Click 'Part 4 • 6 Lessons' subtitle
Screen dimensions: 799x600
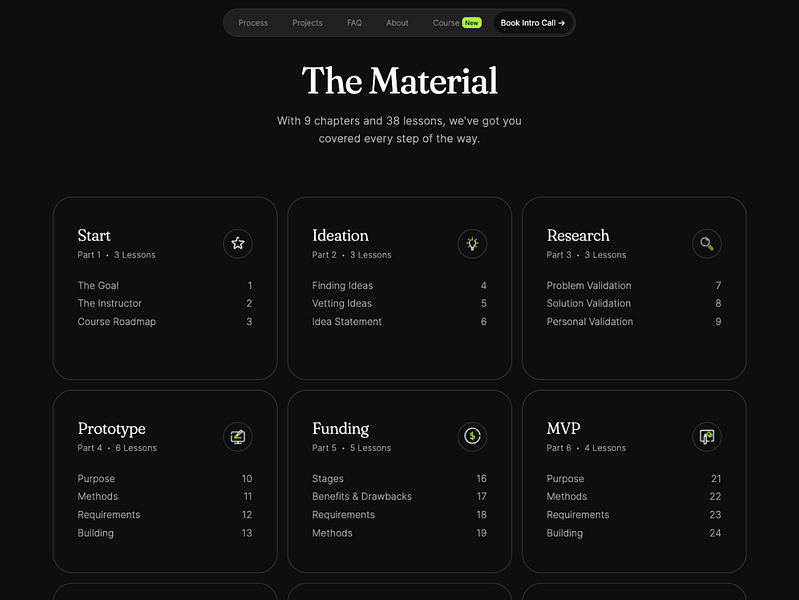117,448
